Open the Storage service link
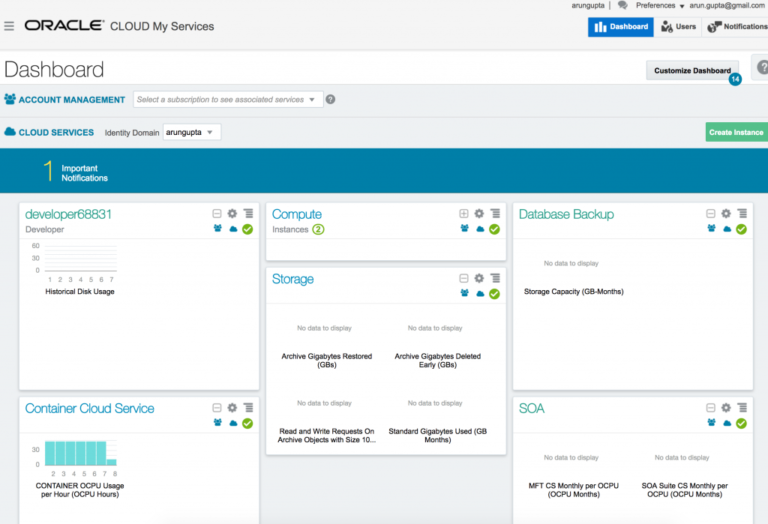 293,279
